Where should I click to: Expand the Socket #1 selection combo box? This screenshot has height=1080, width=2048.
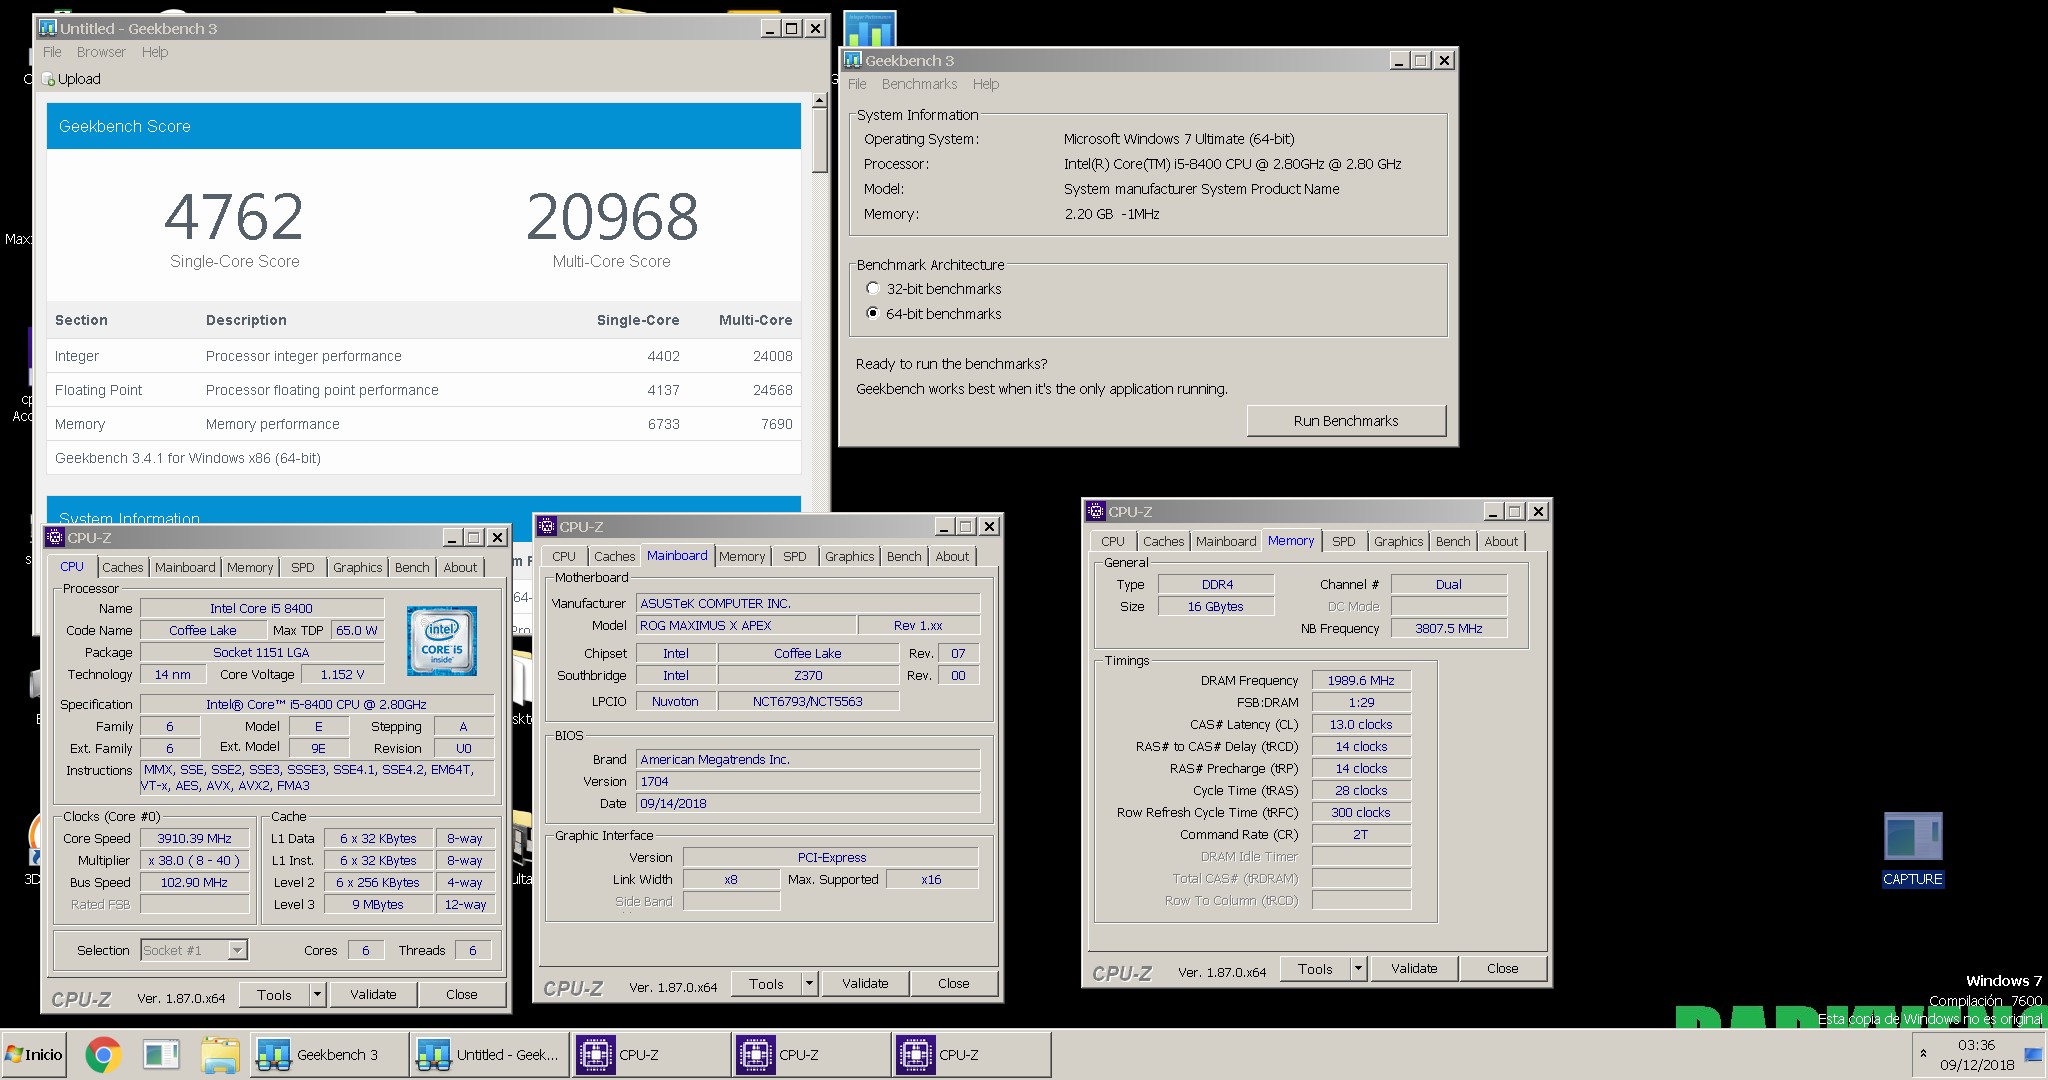tap(237, 950)
